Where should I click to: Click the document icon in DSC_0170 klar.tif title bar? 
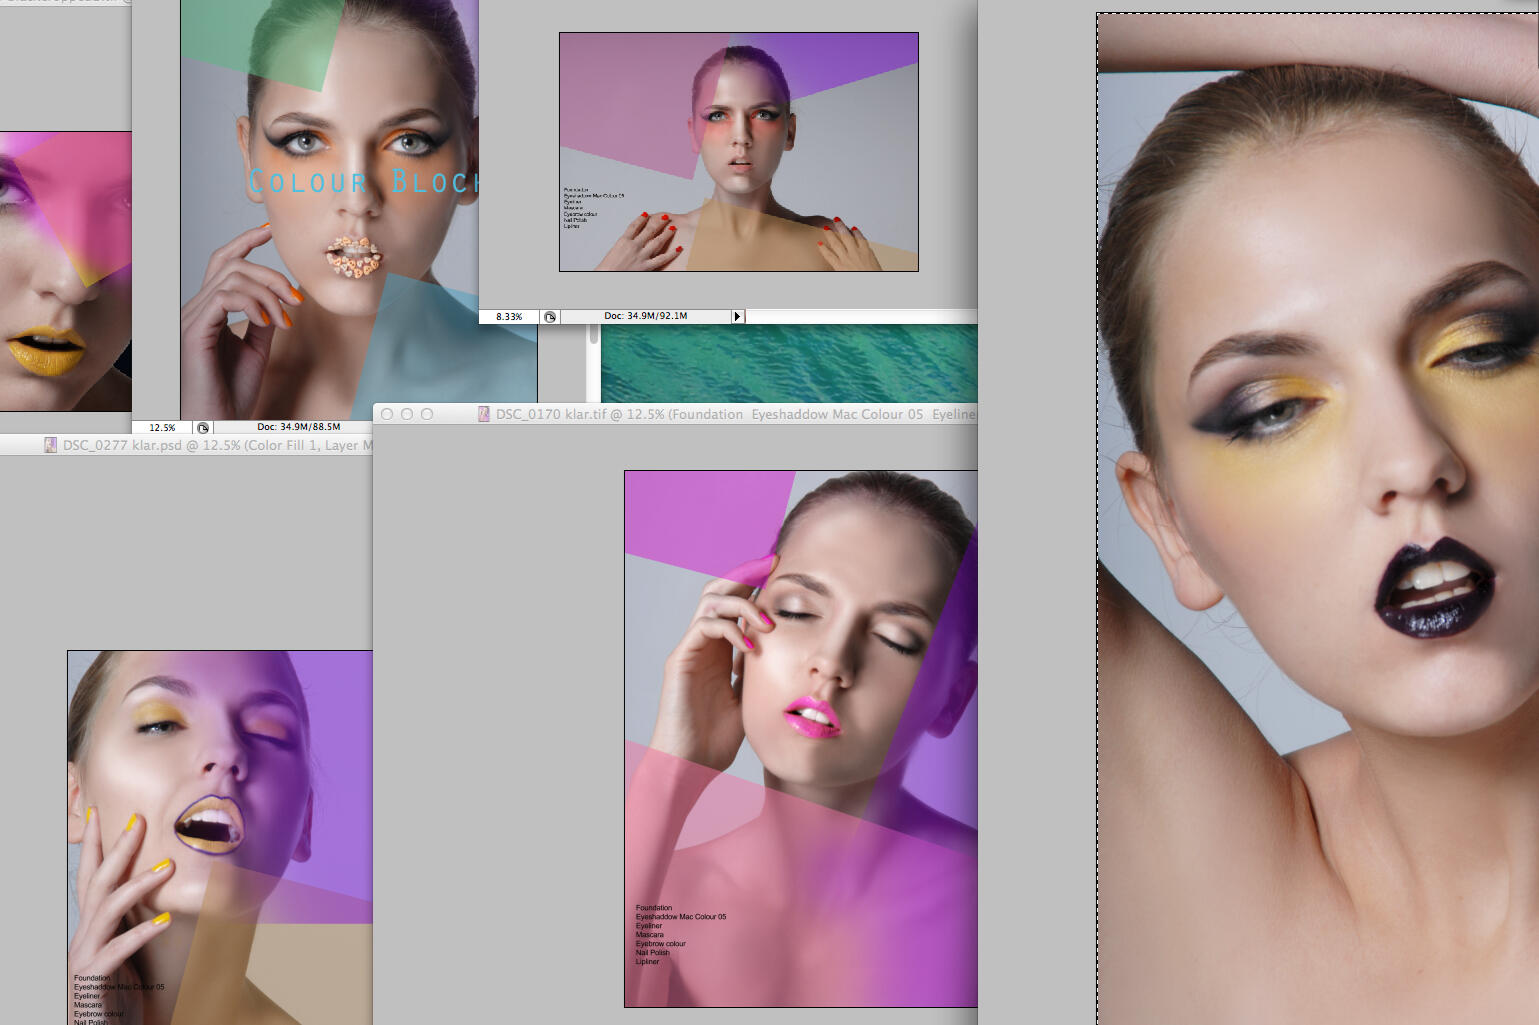tap(484, 414)
